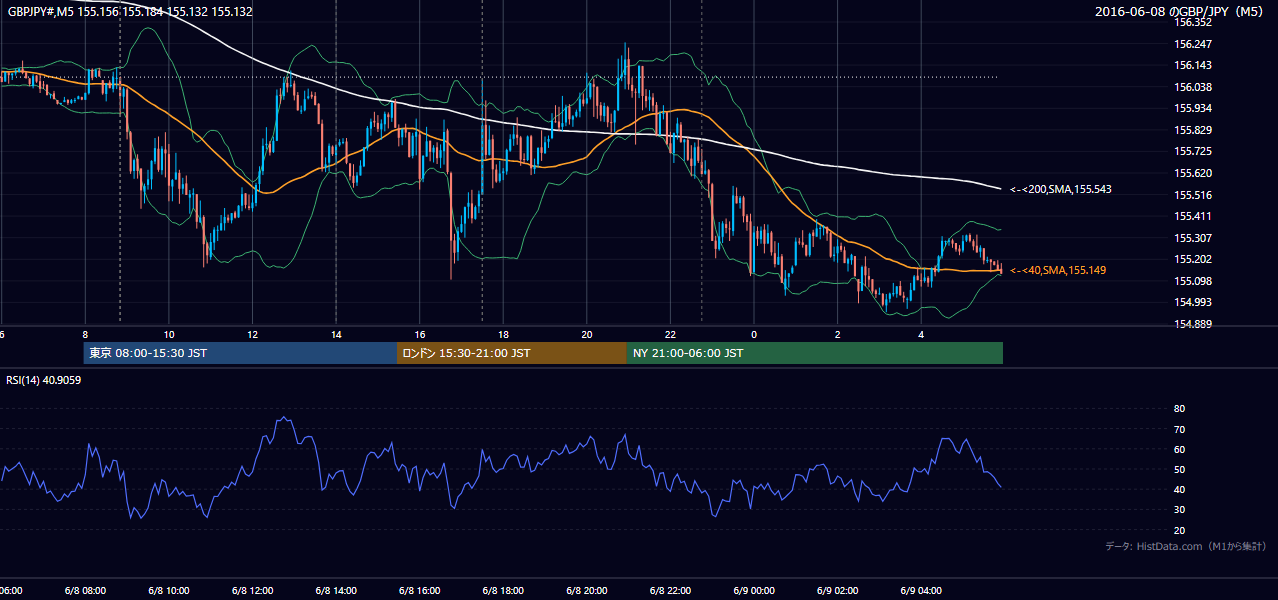Click the RSI 40 level label
1278x600 pixels.
coord(1179,490)
